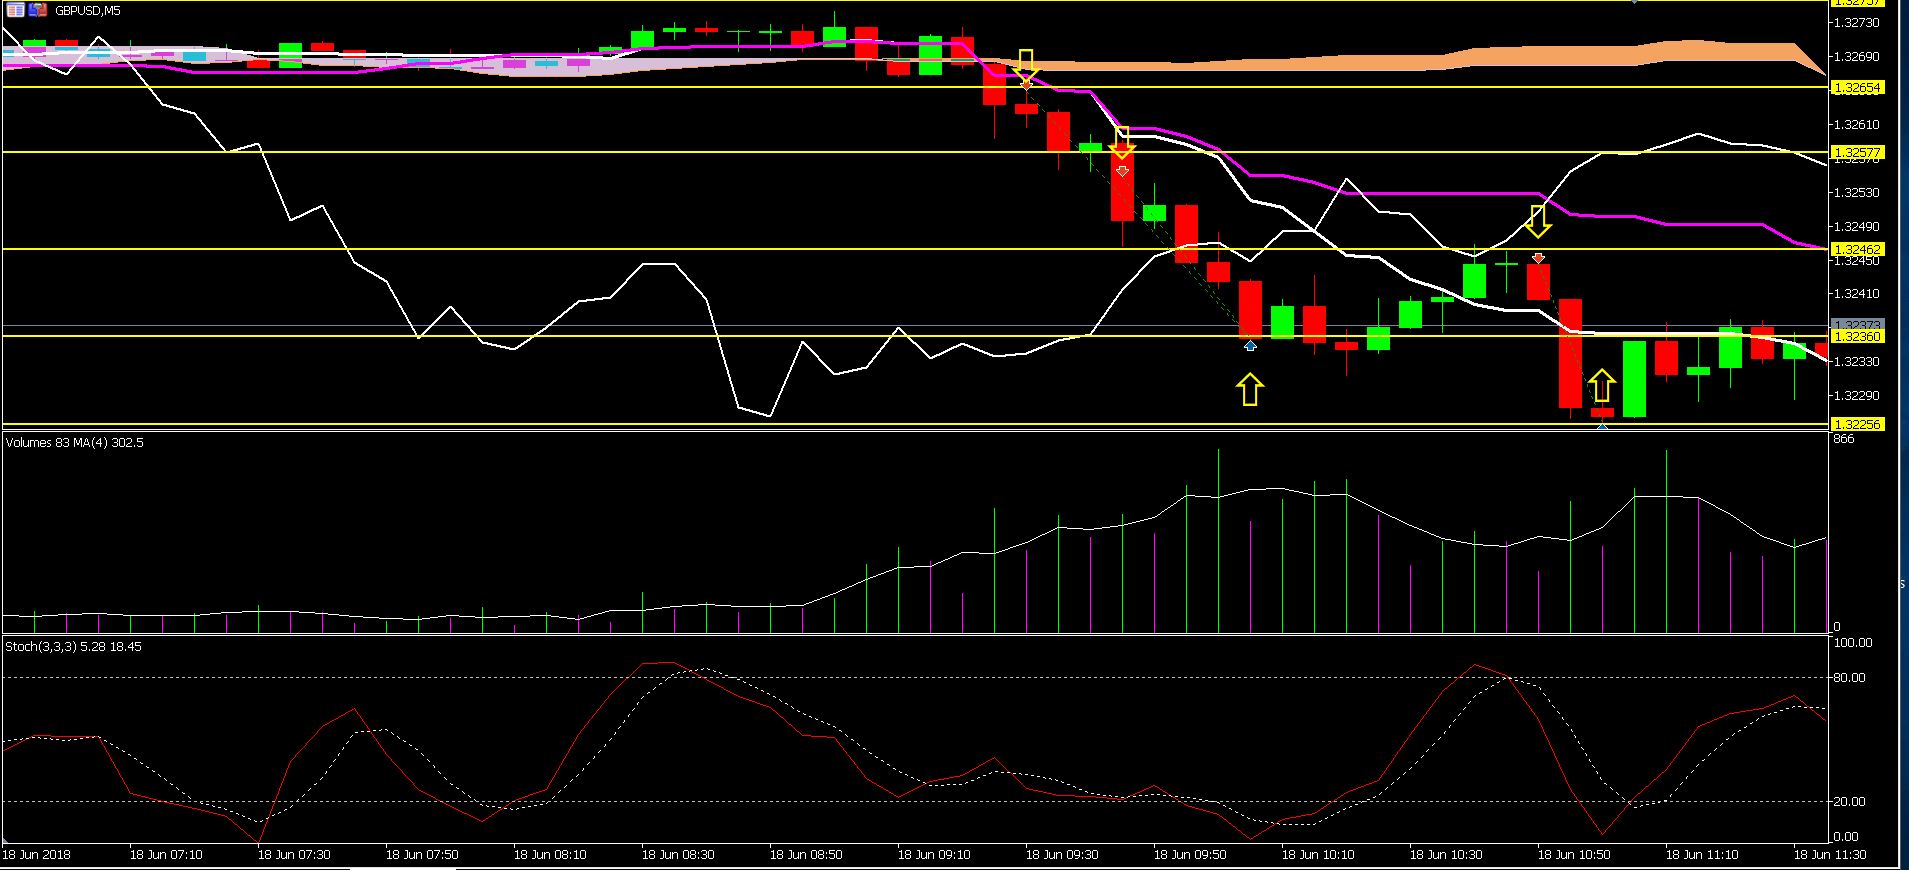Viewport: 1909px width, 870px height.
Task: Click the 18 Jun 09:30 time label
Action: [x=1062, y=855]
